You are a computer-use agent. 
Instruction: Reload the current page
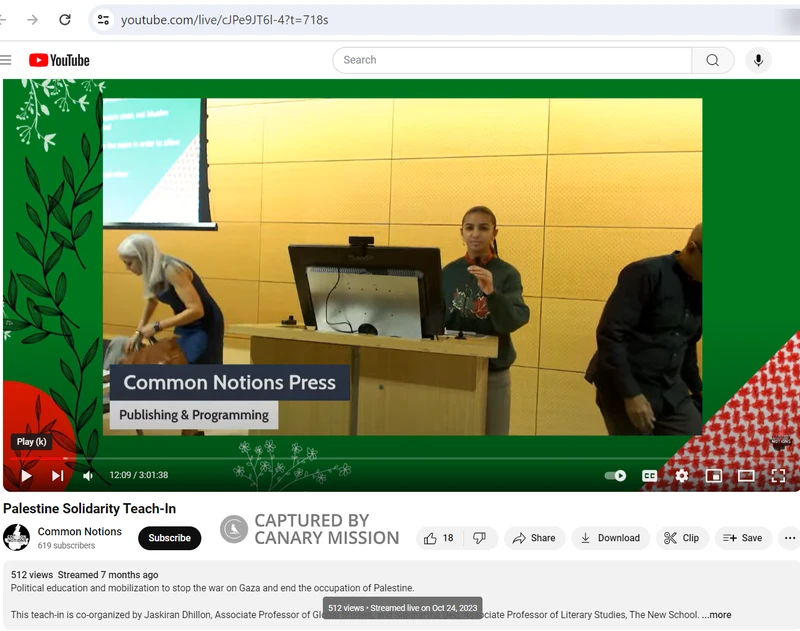pyautogui.click(x=65, y=20)
